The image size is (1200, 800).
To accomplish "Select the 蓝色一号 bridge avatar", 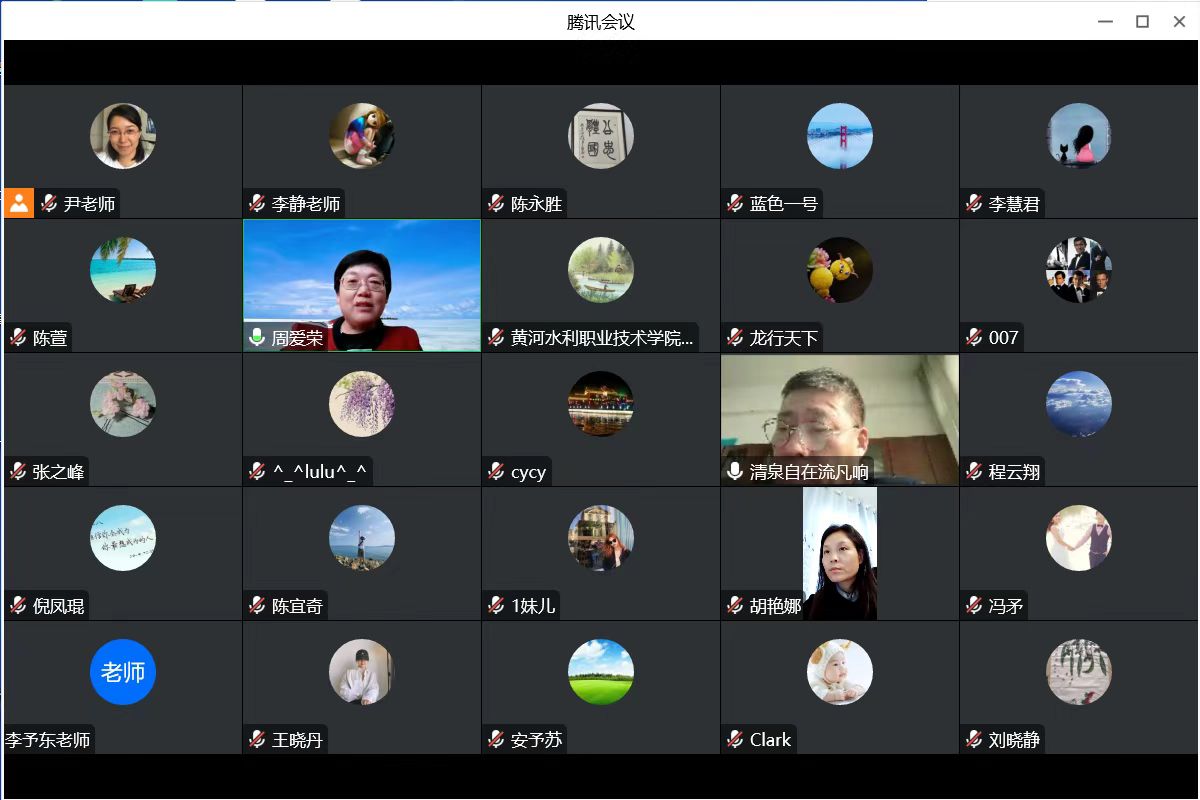I will 840,136.
